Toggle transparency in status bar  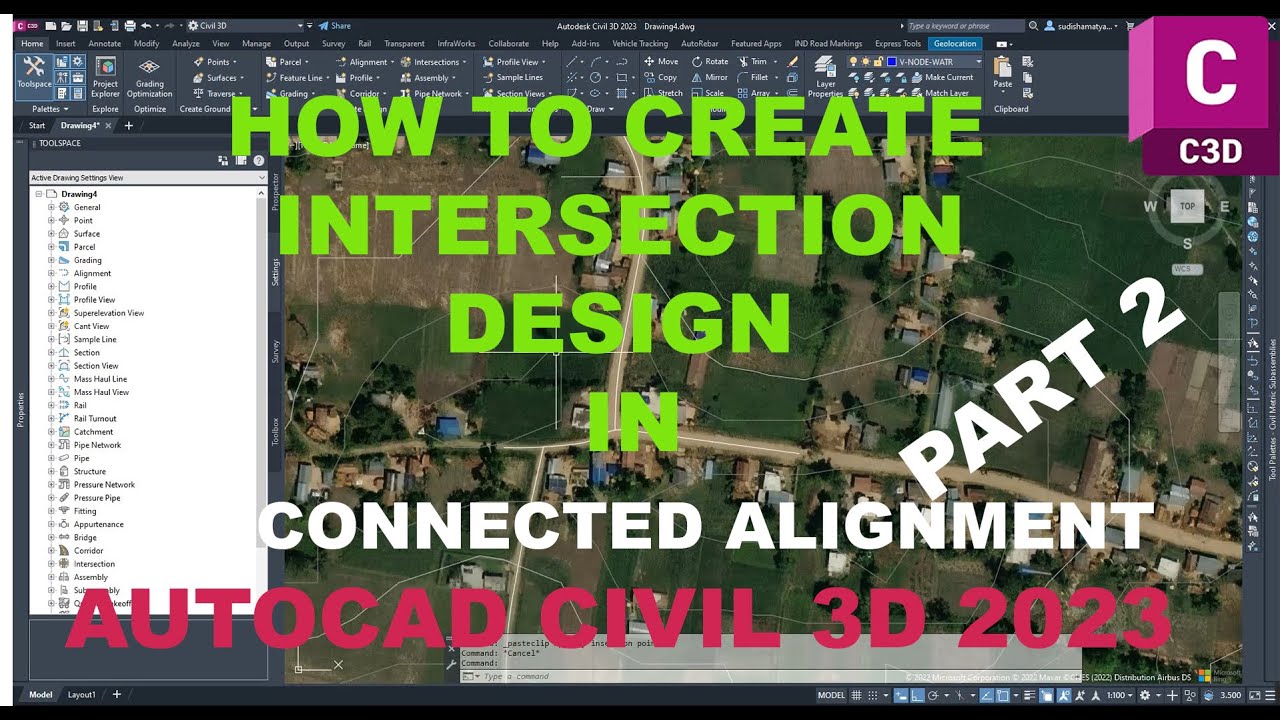1046,695
